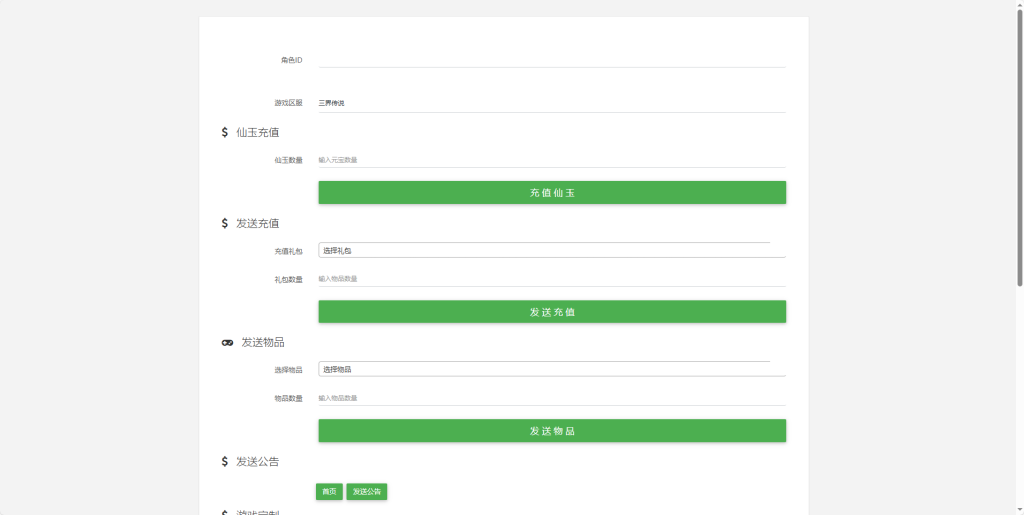Click the gamepad icon beside 发送物品

(227, 343)
